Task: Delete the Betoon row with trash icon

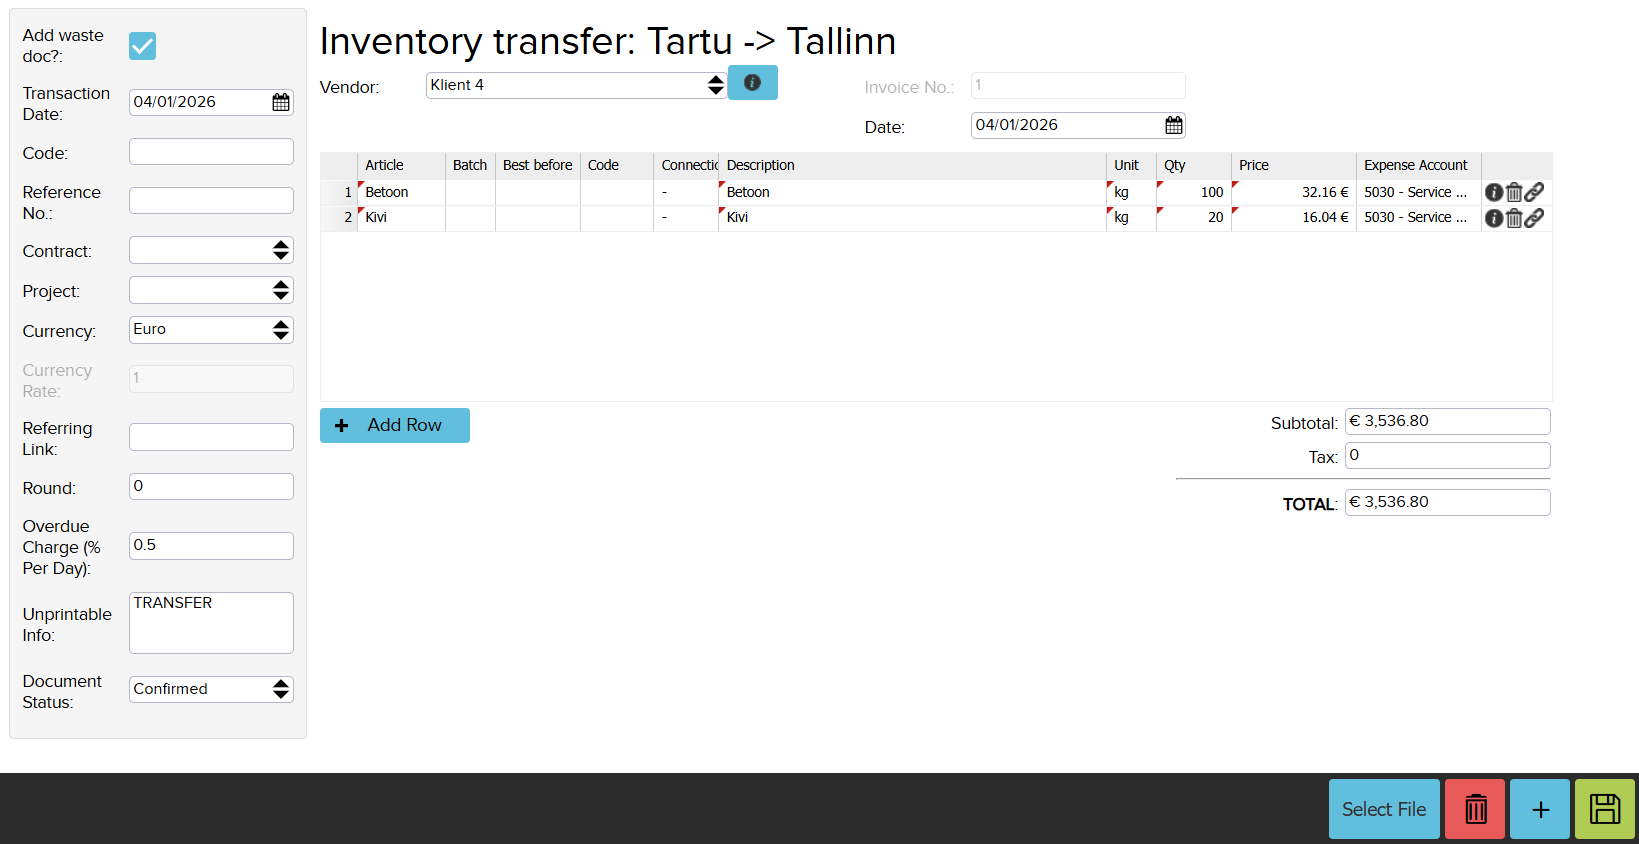Action: pos(1514,192)
